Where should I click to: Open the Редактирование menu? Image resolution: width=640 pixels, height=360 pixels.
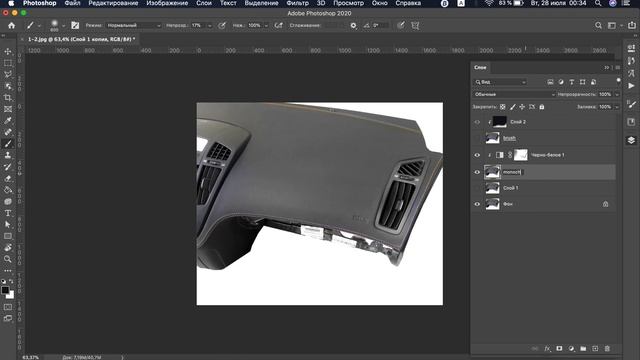pos(113,3)
